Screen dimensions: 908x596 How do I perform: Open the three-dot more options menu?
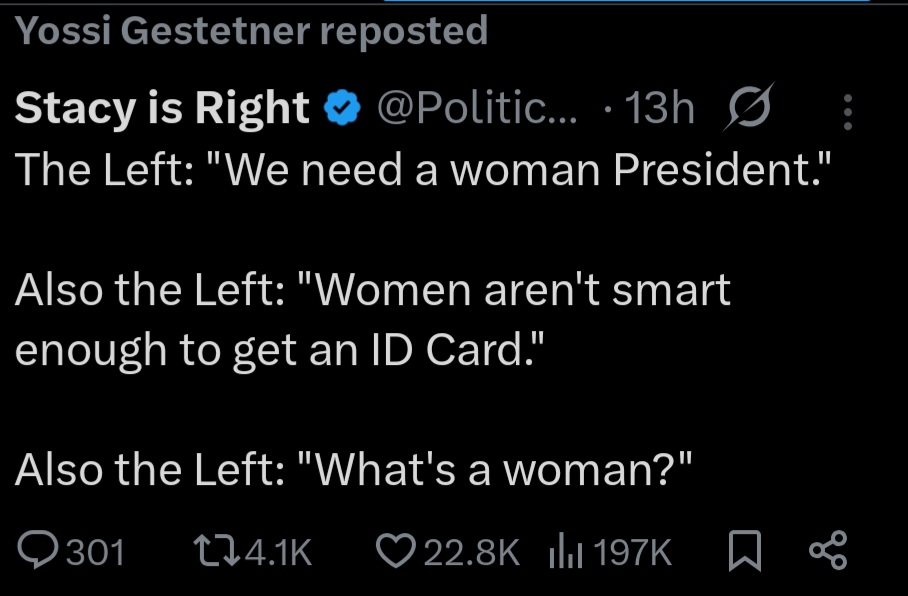click(x=847, y=112)
